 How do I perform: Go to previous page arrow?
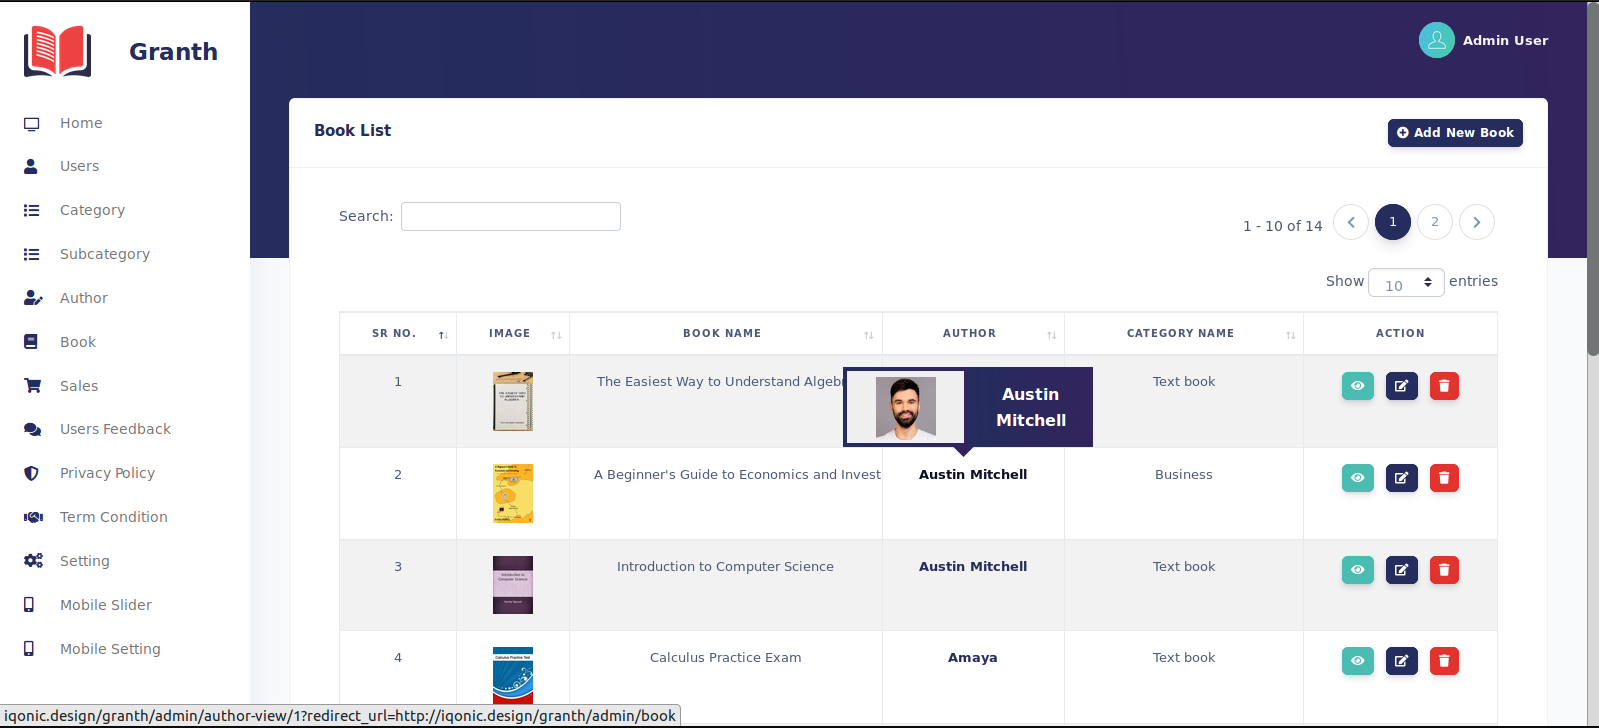click(x=1351, y=222)
